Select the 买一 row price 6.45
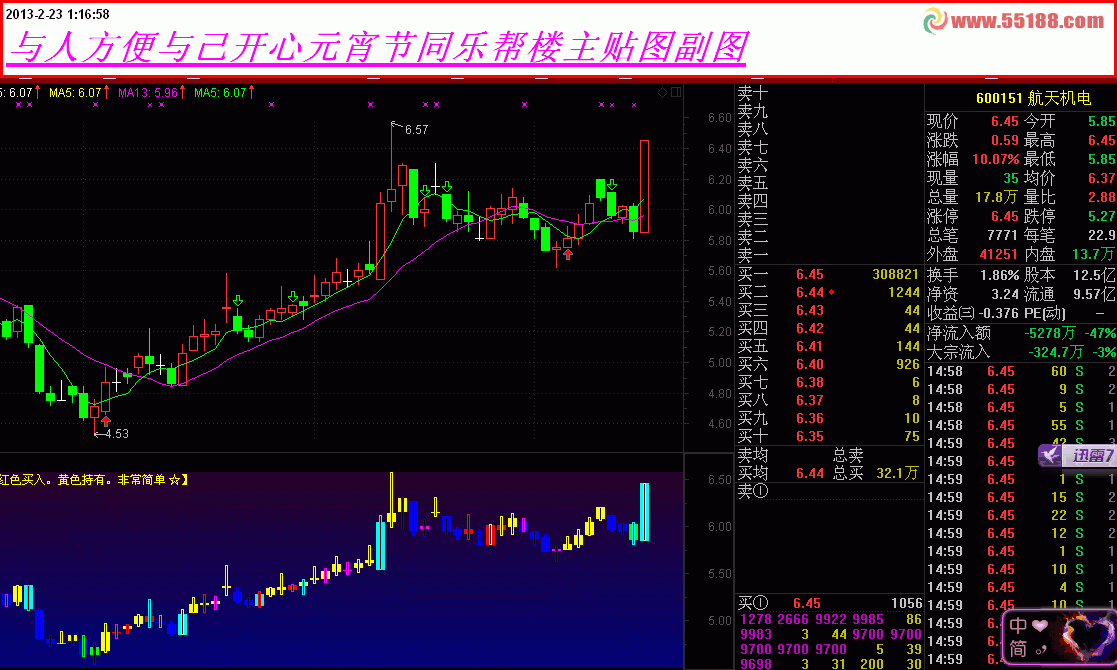Screen dimensions: 1117x670 pos(809,275)
